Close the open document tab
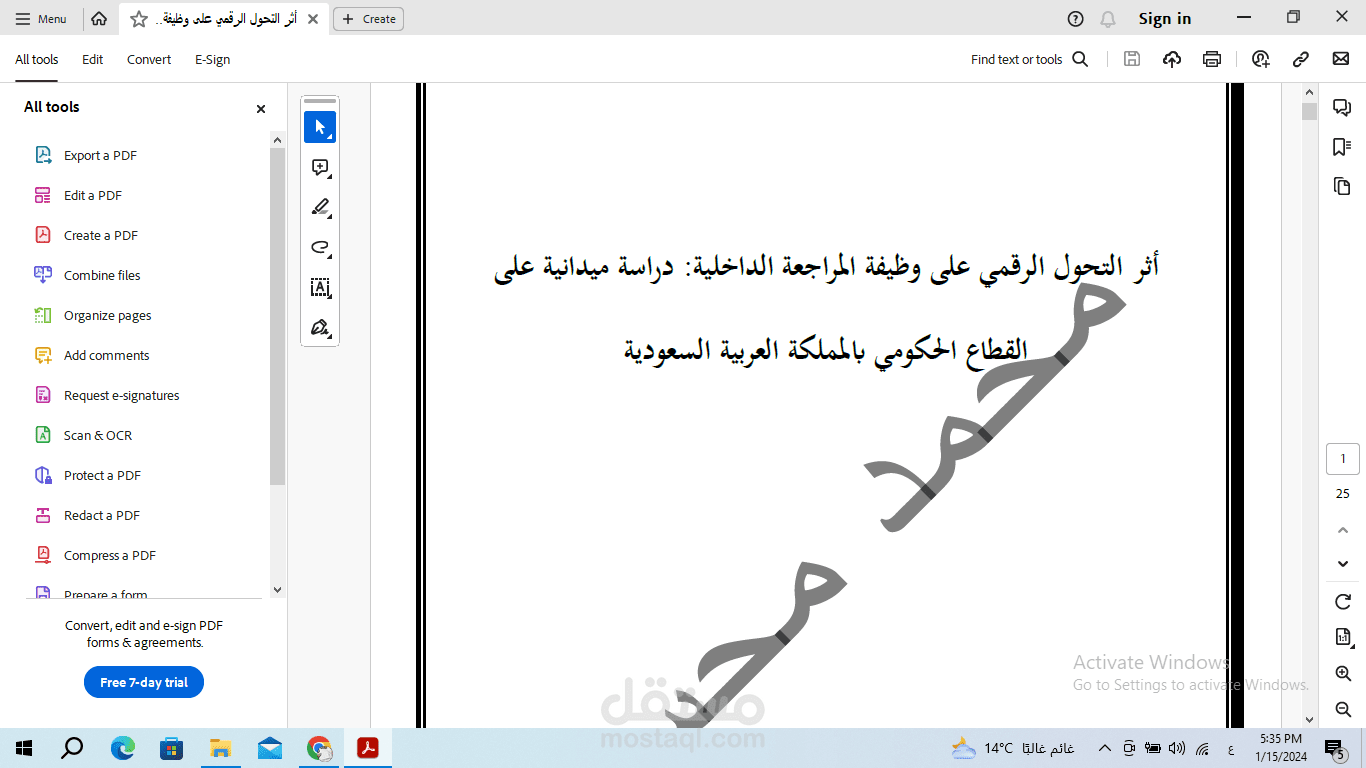The width and height of the screenshot is (1366, 768). [x=313, y=19]
